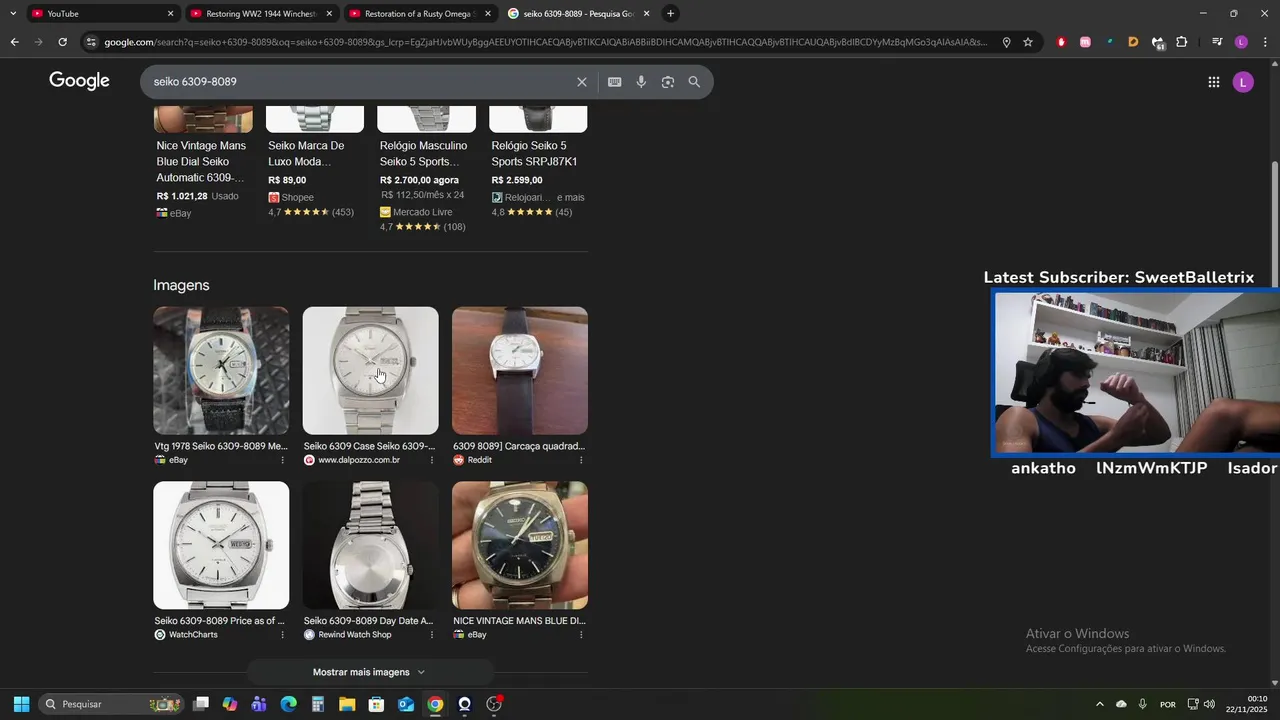The height and width of the screenshot is (720, 1280).
Task: Expand Mostrar mais imagens
Action: (370, 672)
